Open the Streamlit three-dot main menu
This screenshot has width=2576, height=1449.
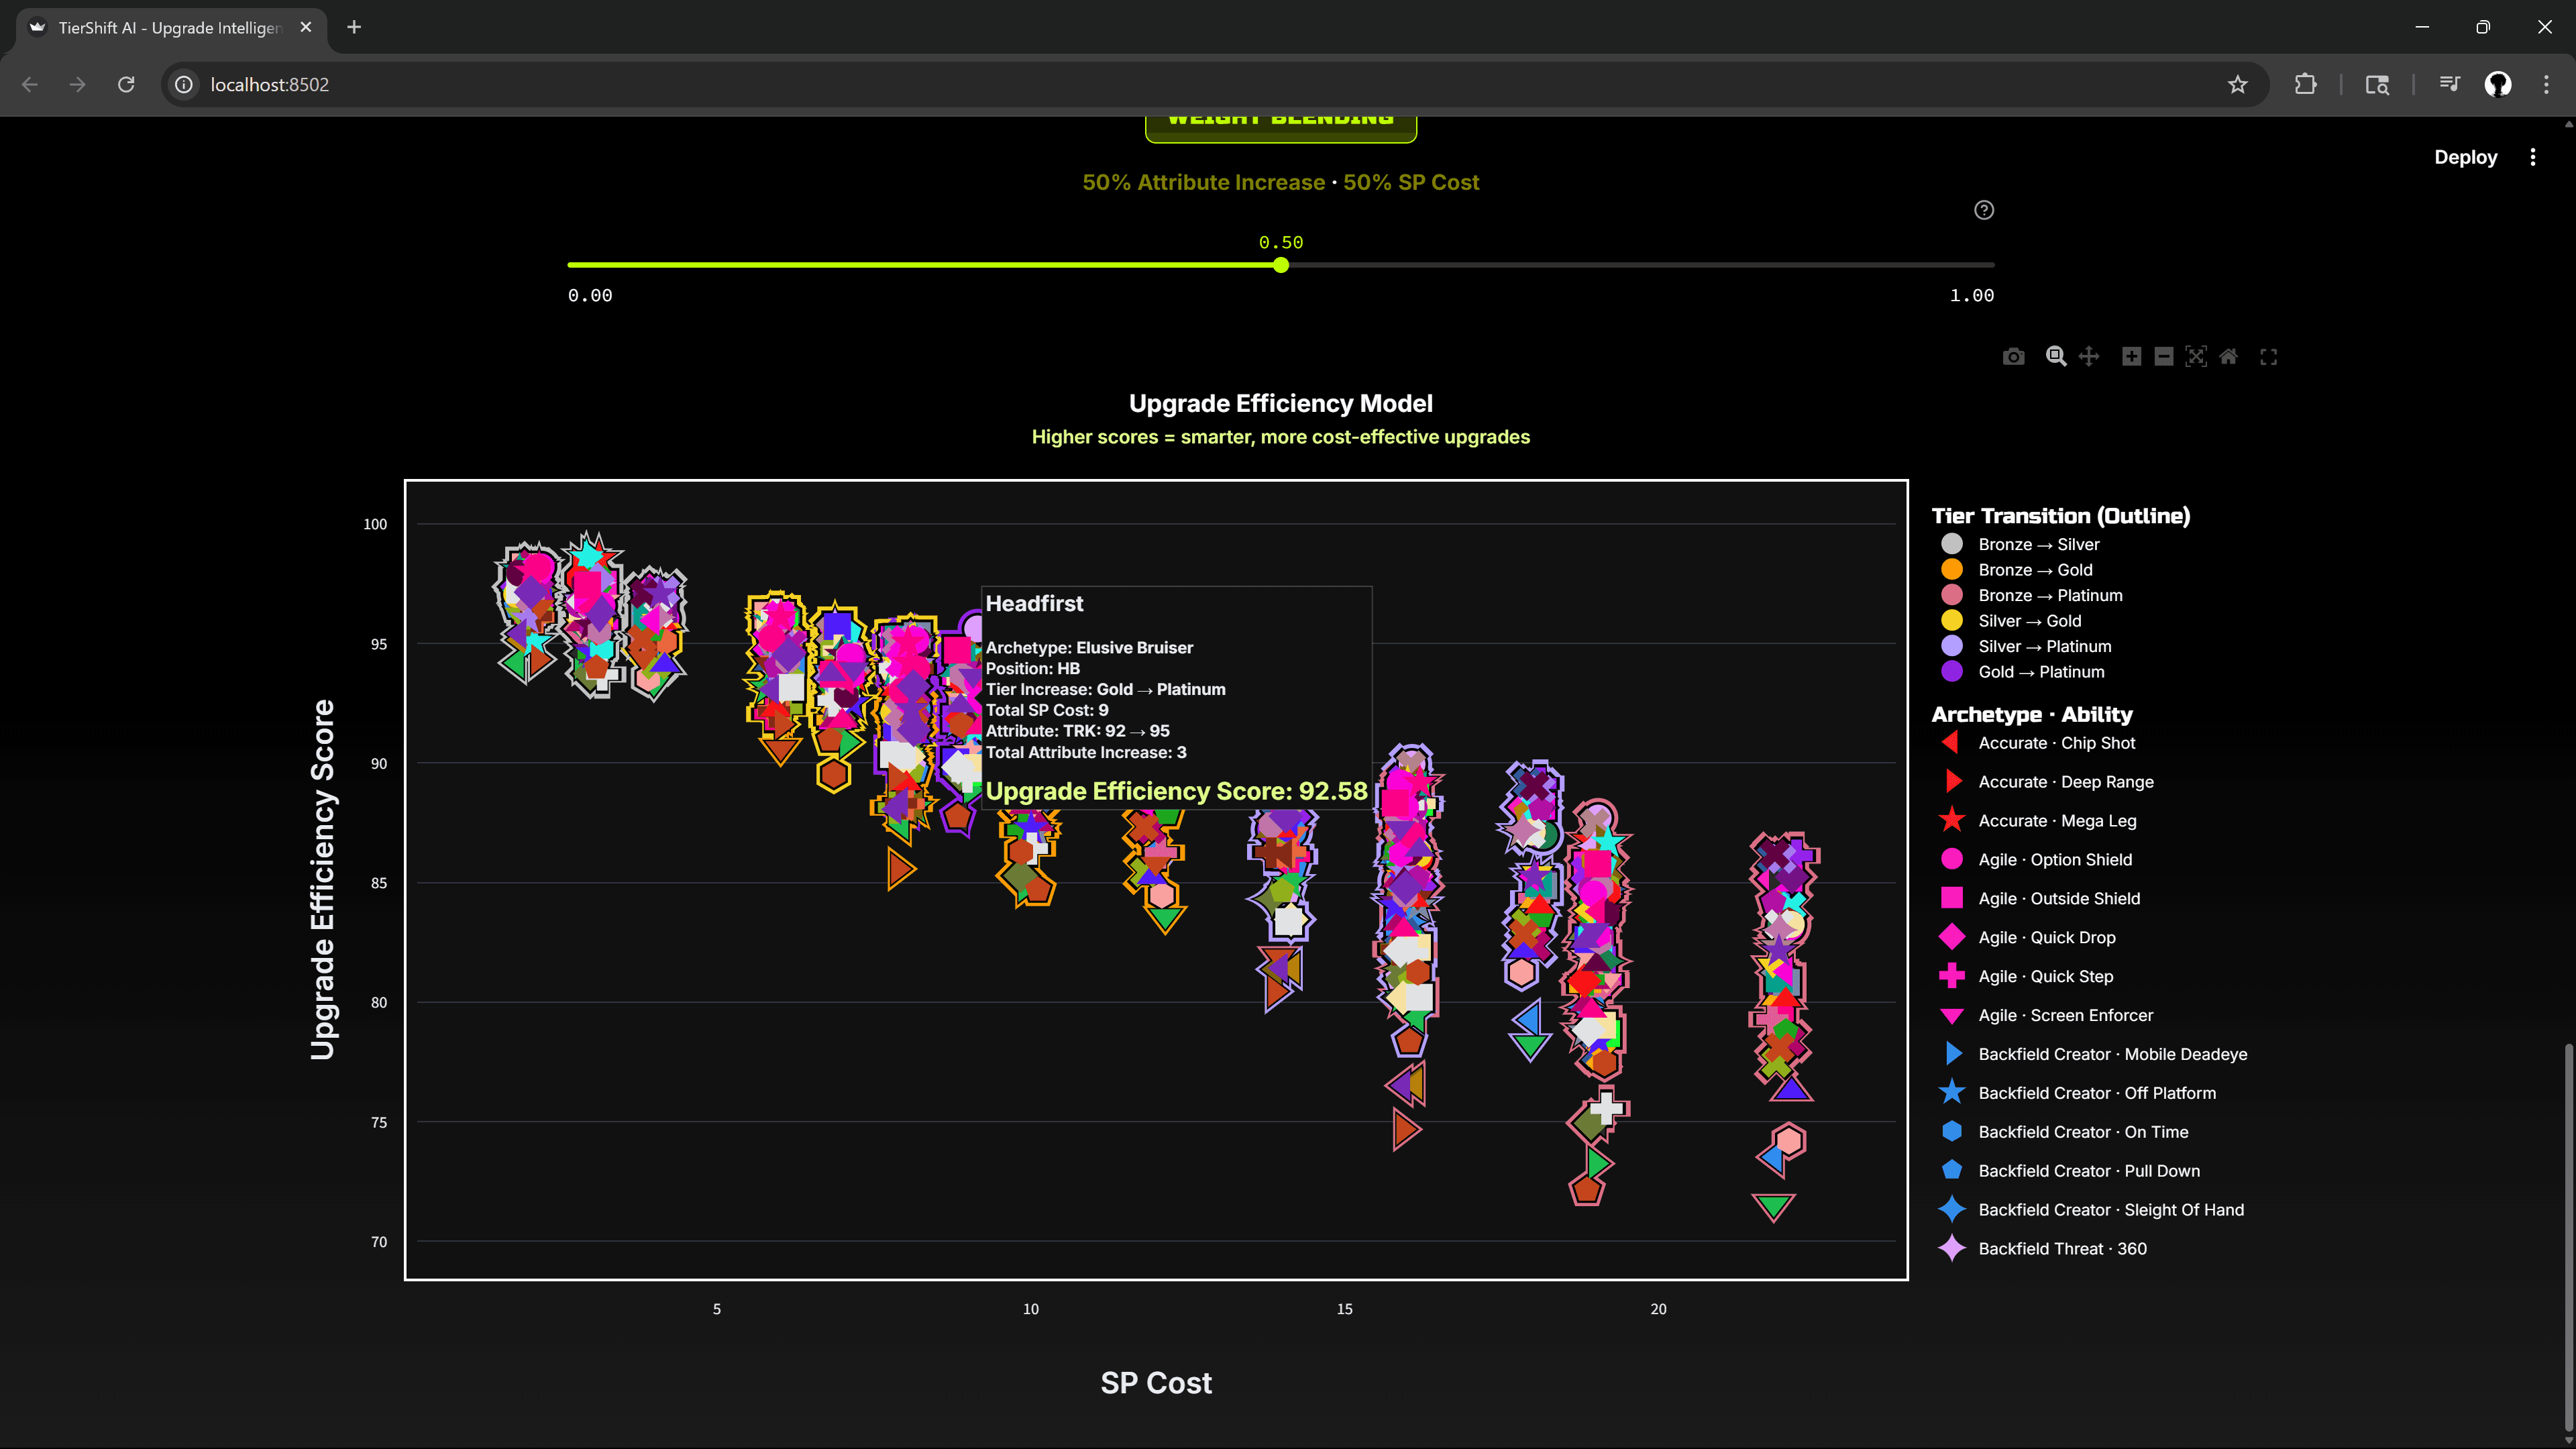pyautogui.click(x=2533, y=157)
